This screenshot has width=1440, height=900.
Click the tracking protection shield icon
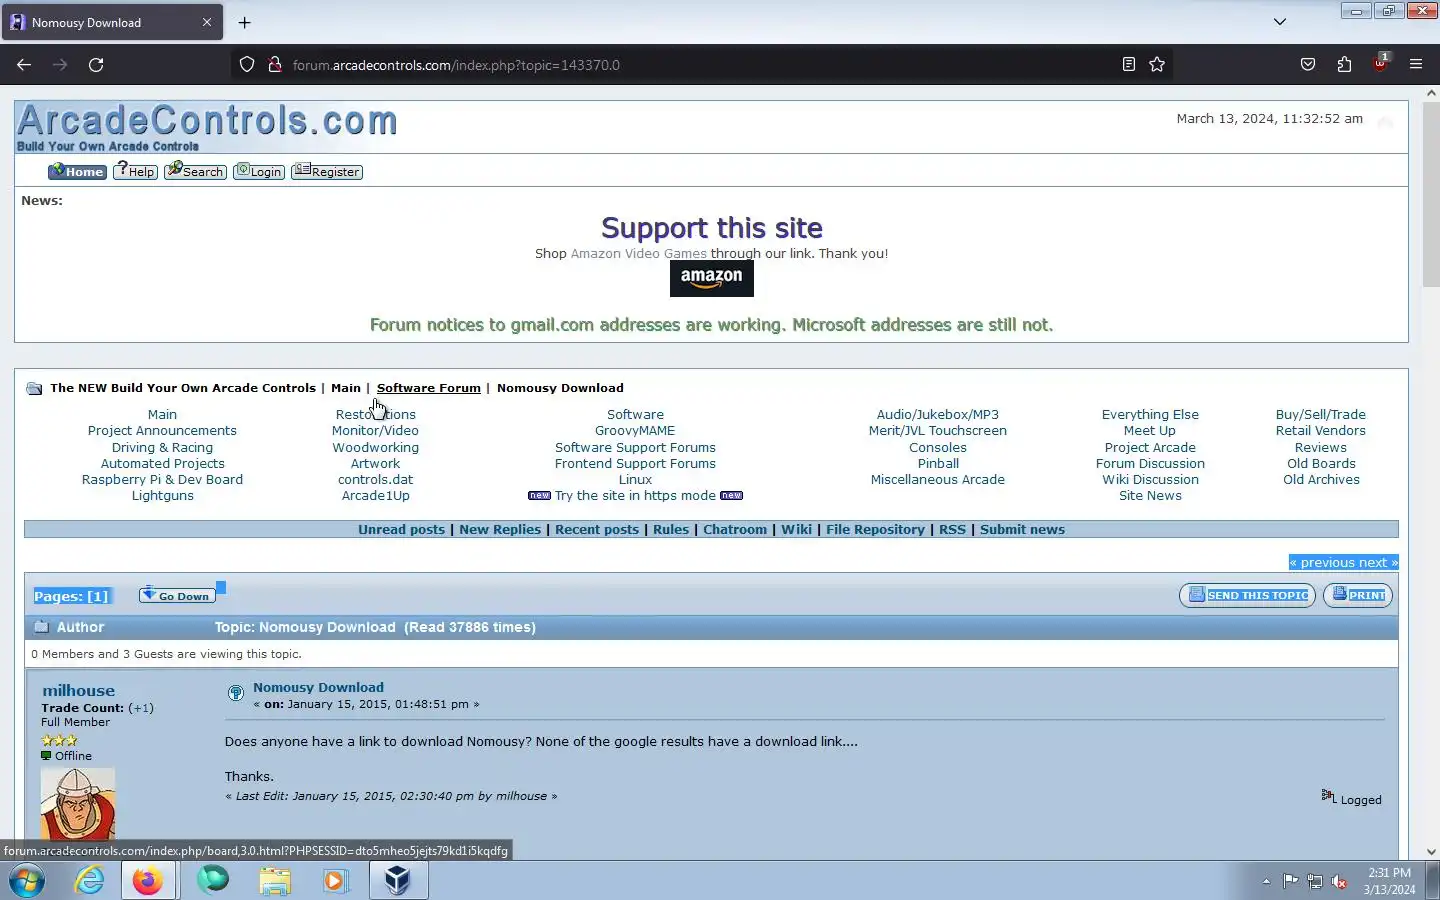247,64
